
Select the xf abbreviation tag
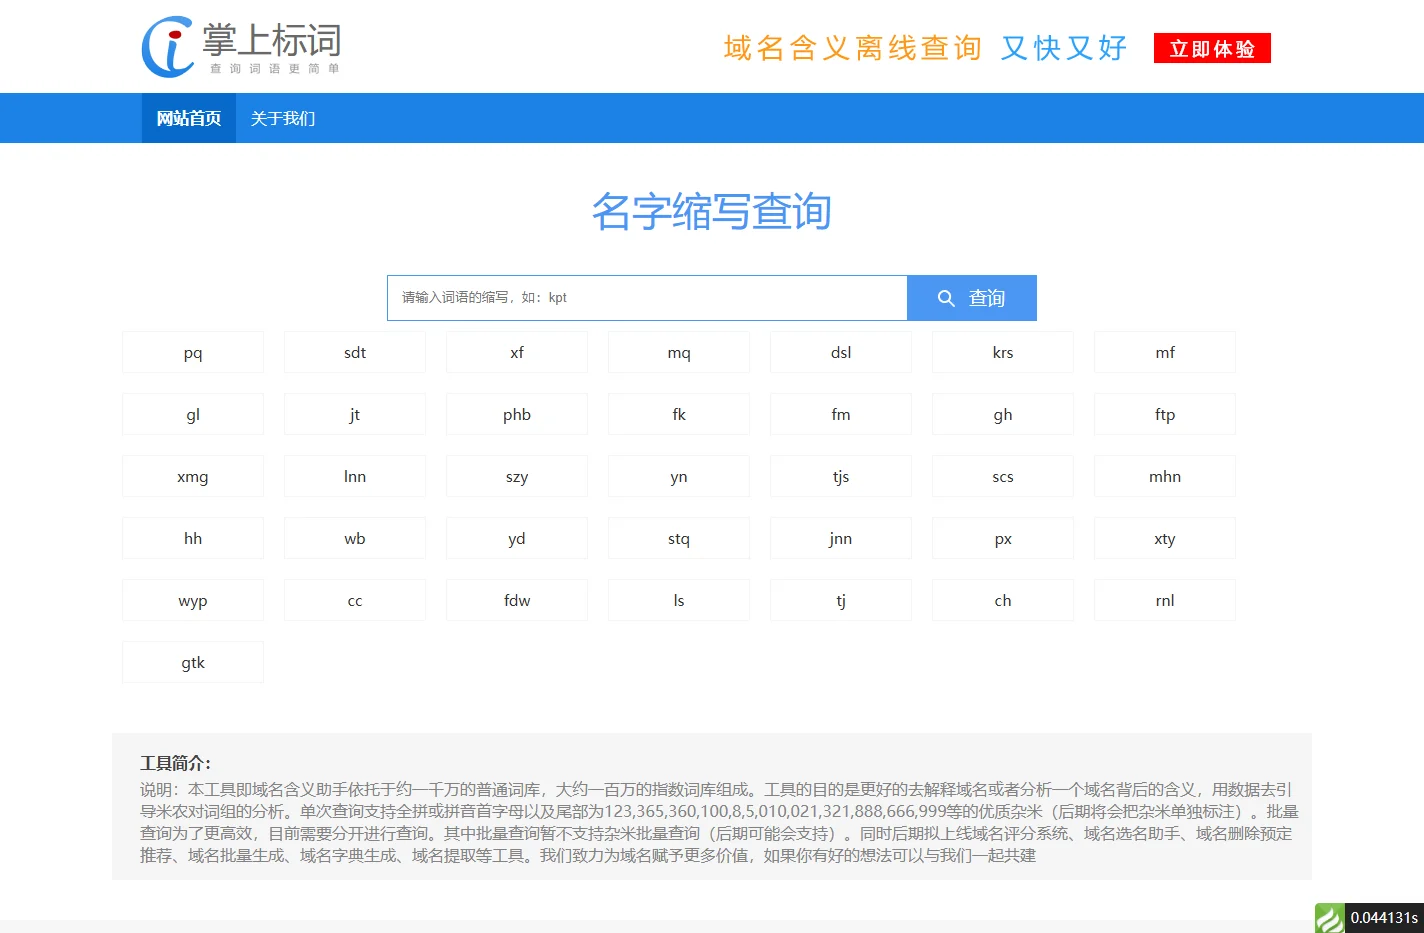click(517, 352)
